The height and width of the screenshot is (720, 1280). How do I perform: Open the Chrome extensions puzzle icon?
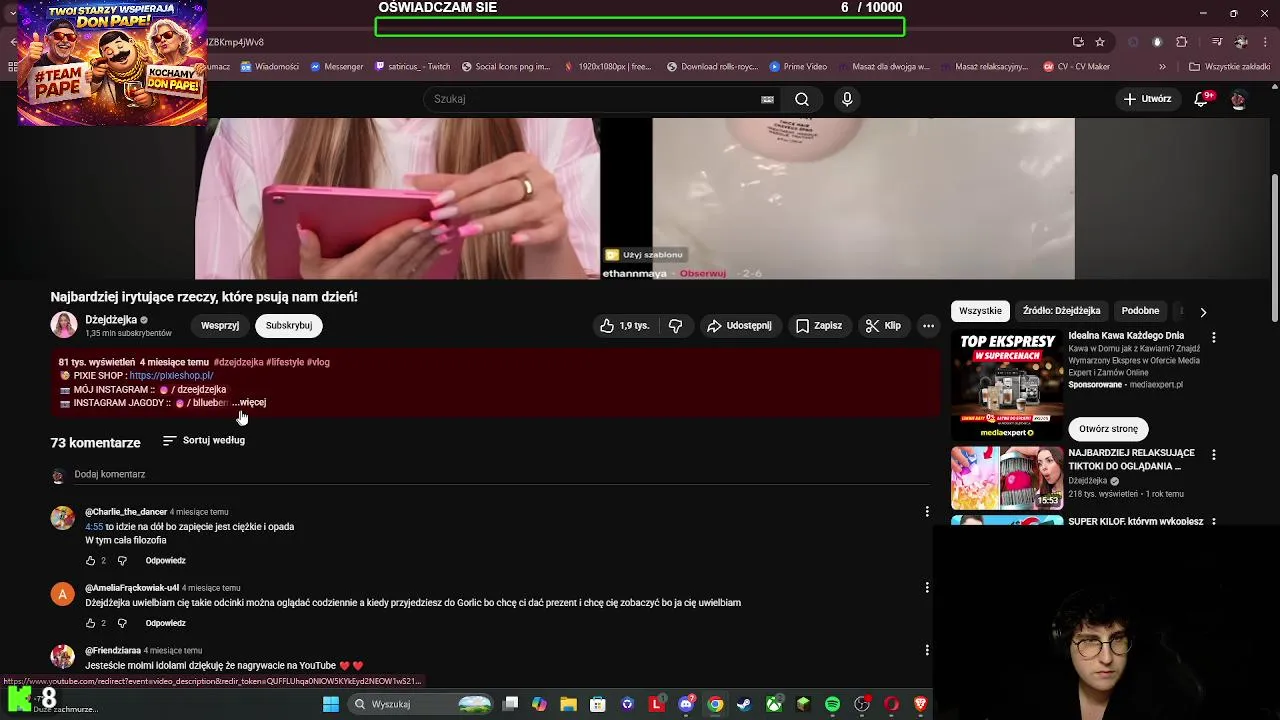coord(1181,42)
